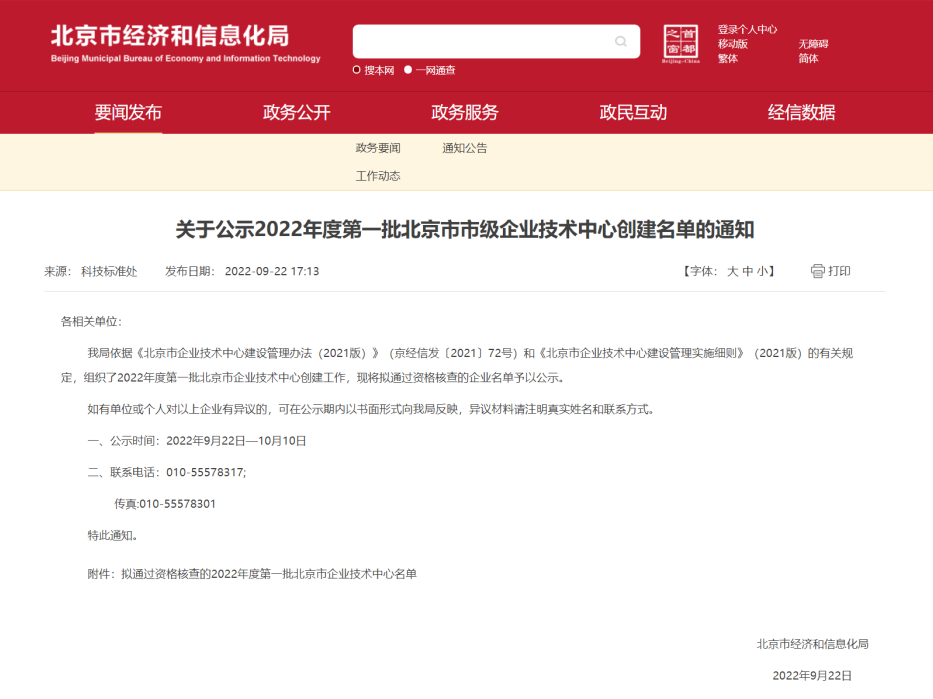Click the bottom date 2022年9月22日

[812, 676]
